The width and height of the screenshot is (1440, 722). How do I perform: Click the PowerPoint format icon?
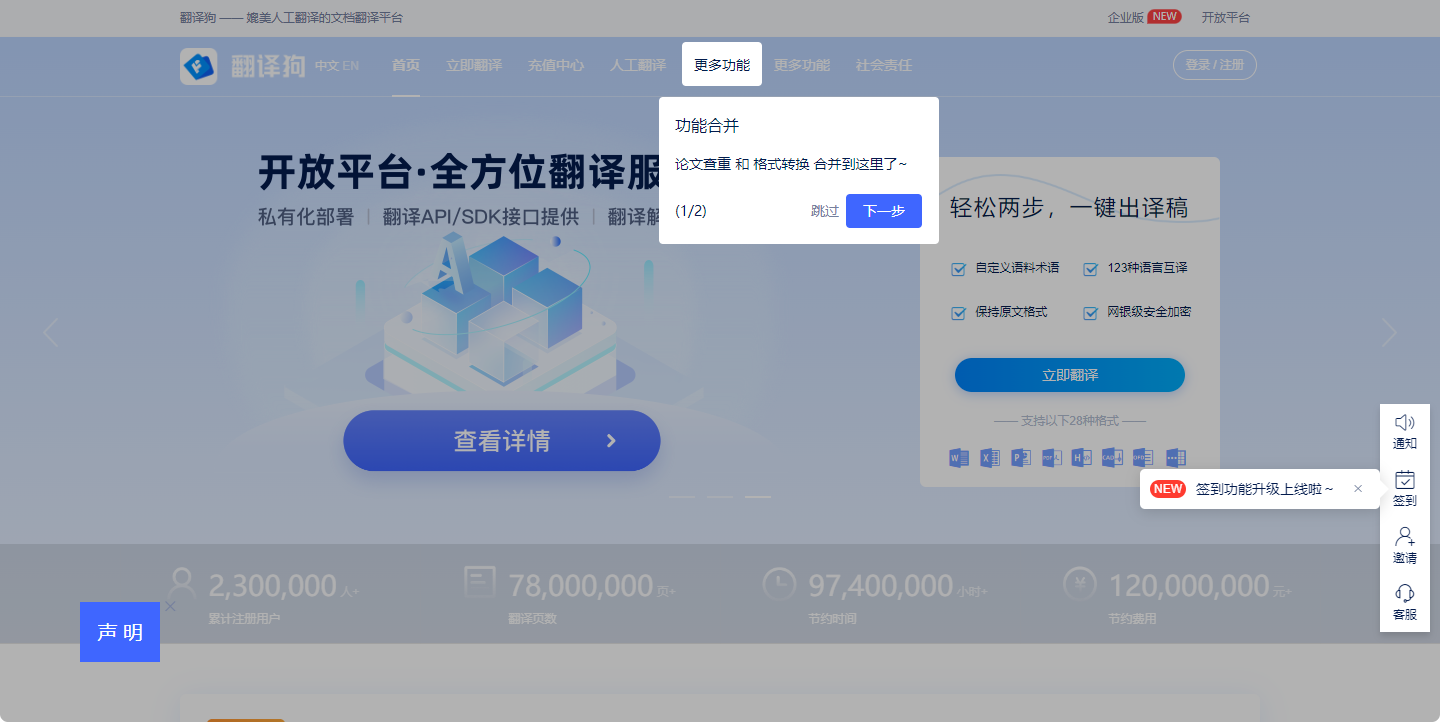[x=1021, y=458]
